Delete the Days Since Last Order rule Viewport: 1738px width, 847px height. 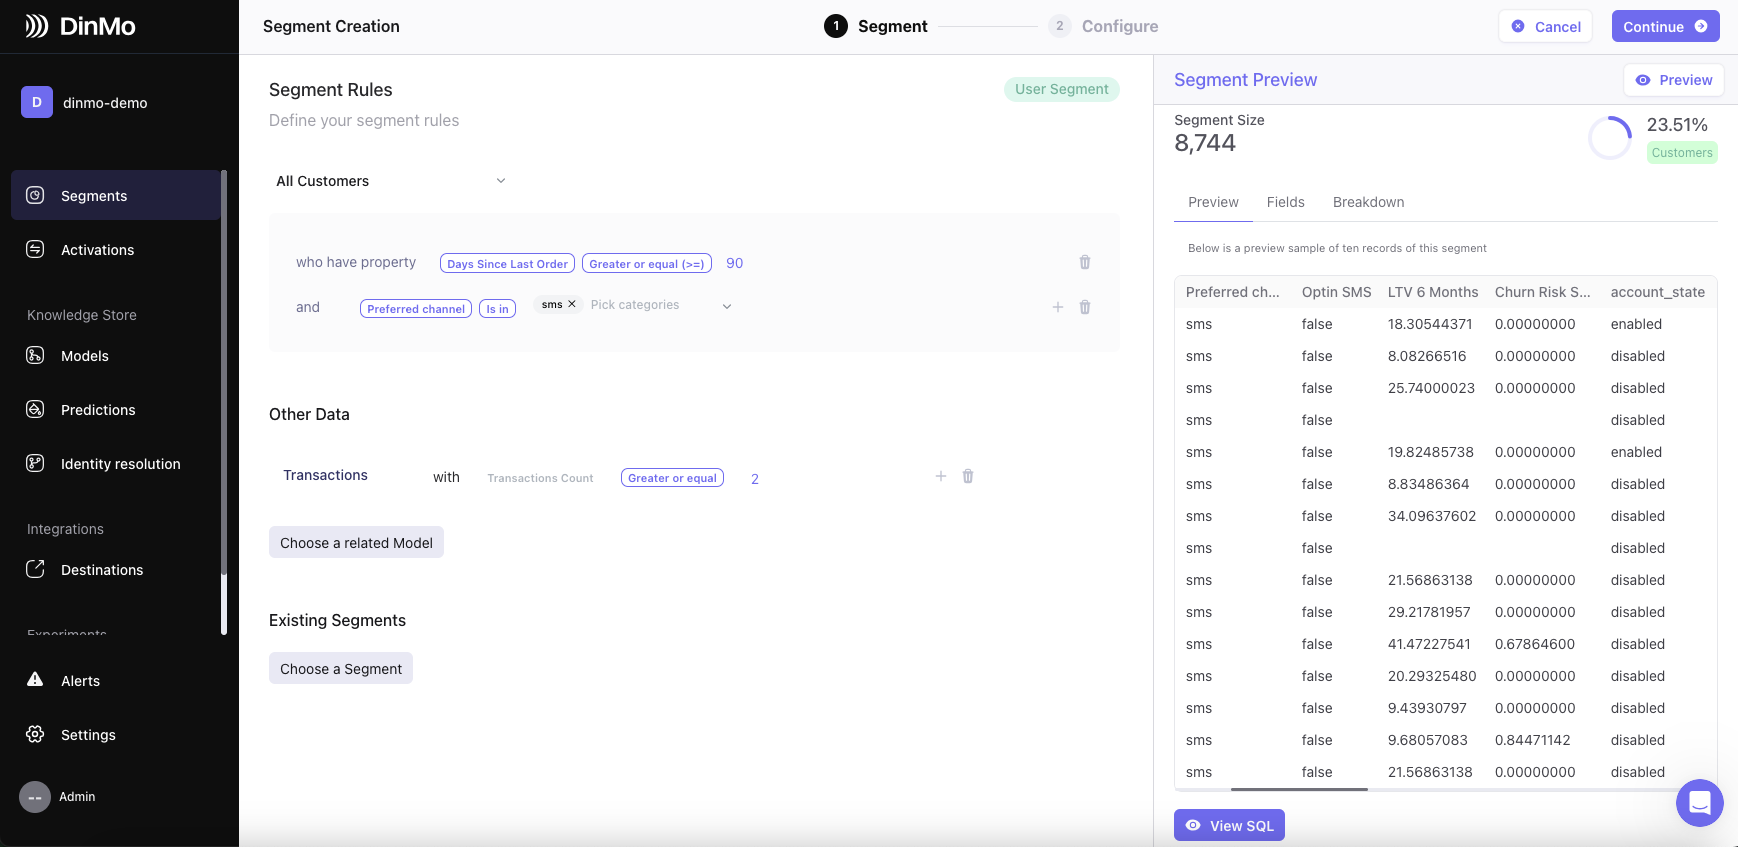point(1085,262)
